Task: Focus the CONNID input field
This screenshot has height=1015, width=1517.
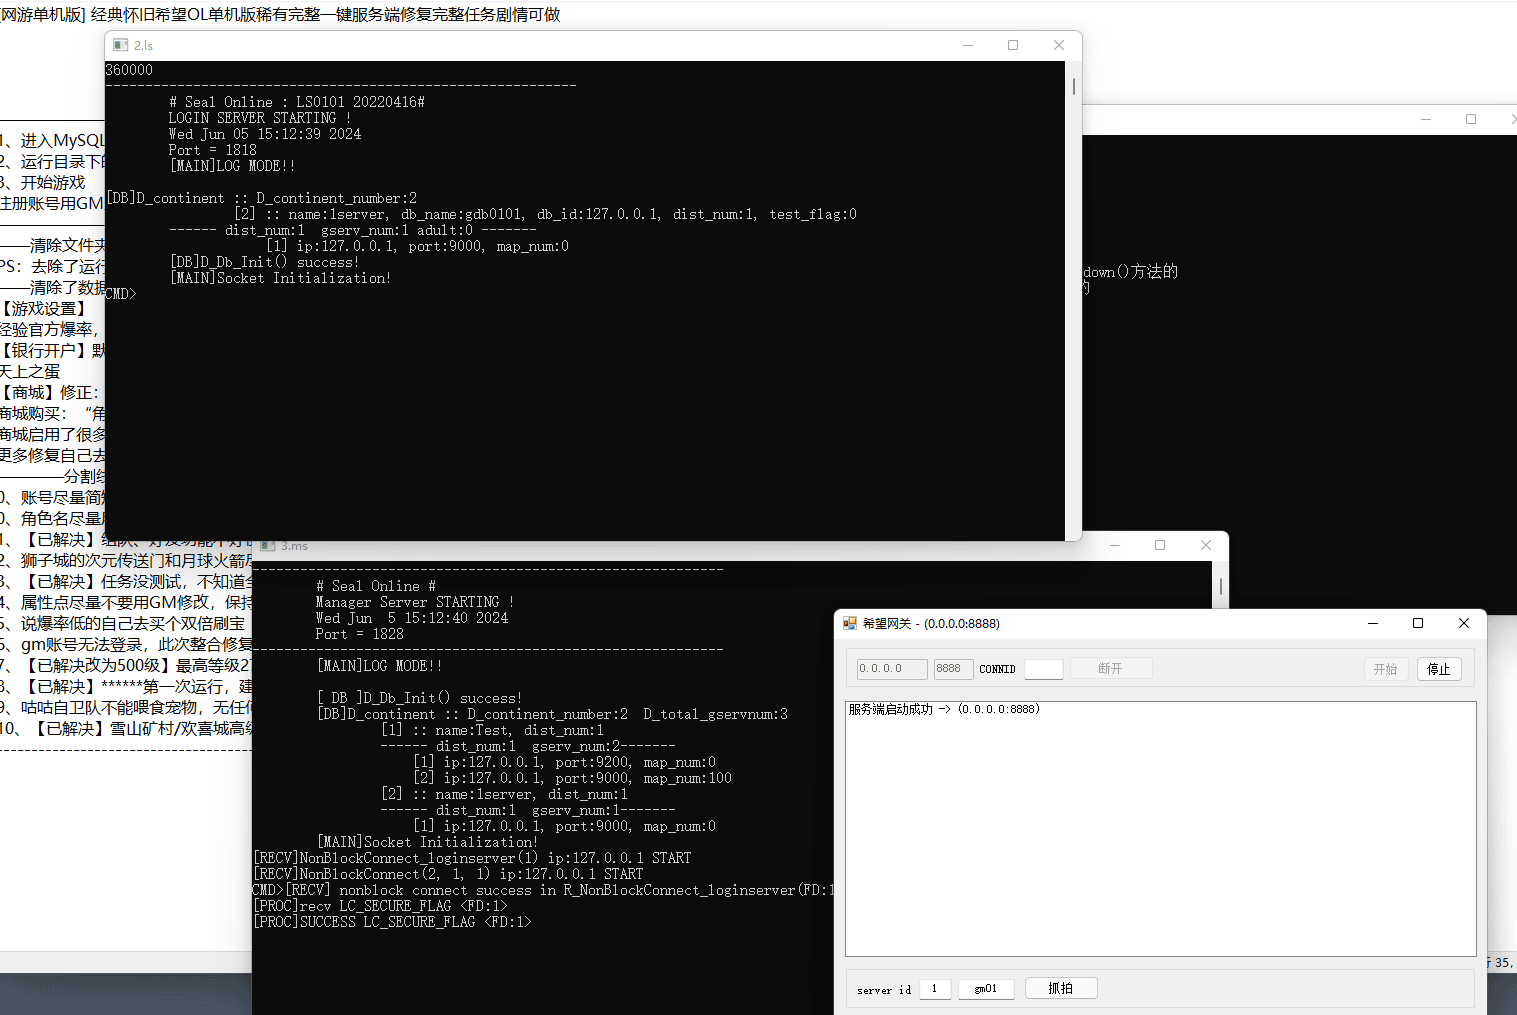Action: point(1043,669)
